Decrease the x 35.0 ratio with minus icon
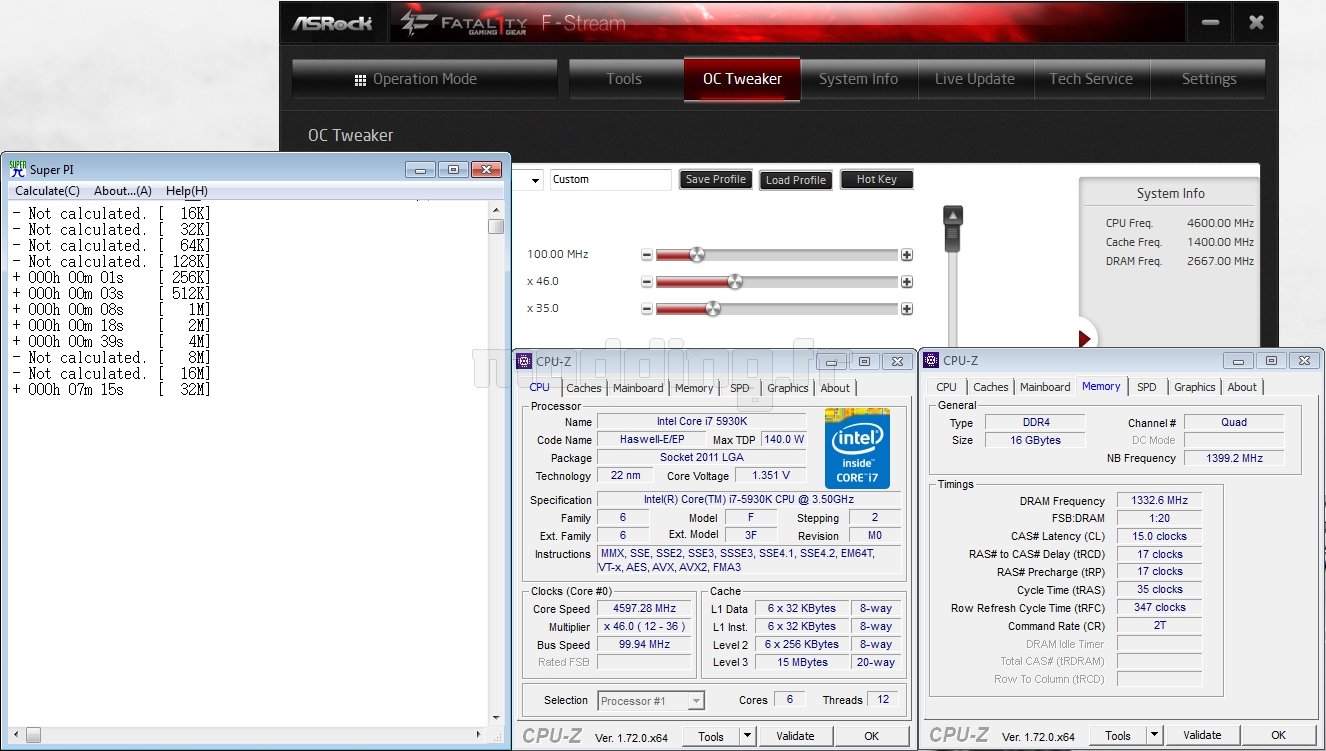This screenshot has width=1326, height=751. (647, 309)
